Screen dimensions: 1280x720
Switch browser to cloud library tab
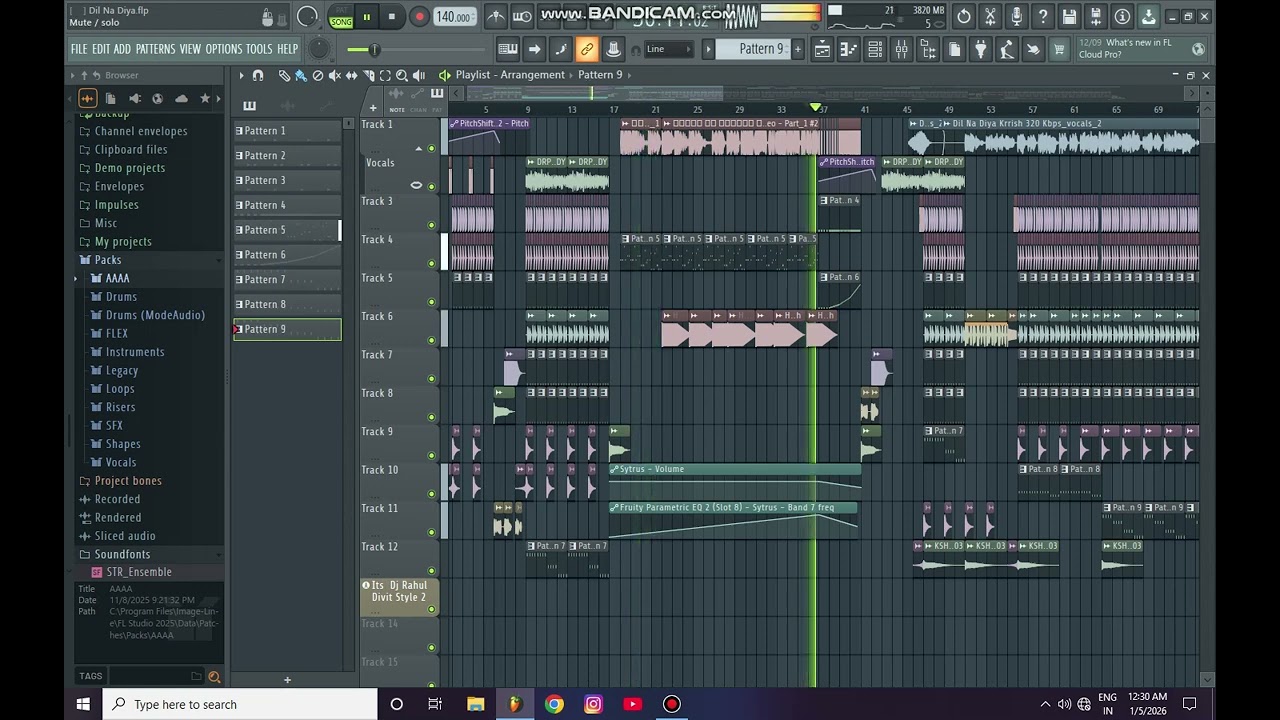pyautogui.click(x=181, y=98)
